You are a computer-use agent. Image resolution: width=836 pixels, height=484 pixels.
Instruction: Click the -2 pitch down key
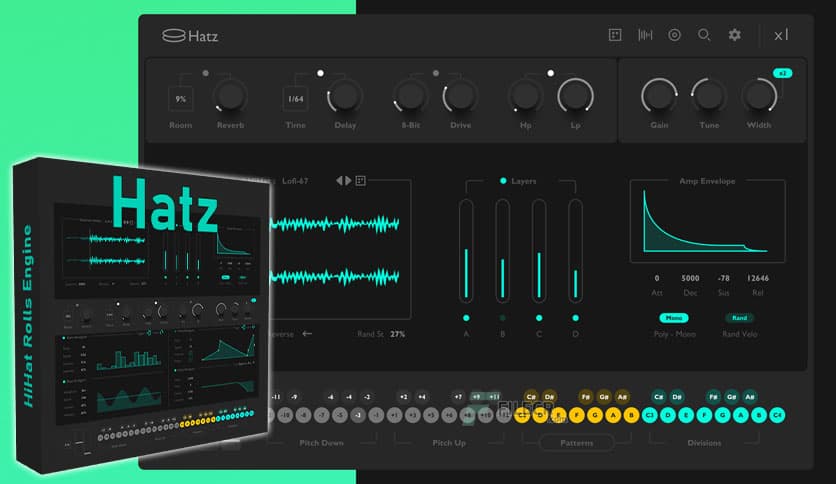[x=367, y=397]
